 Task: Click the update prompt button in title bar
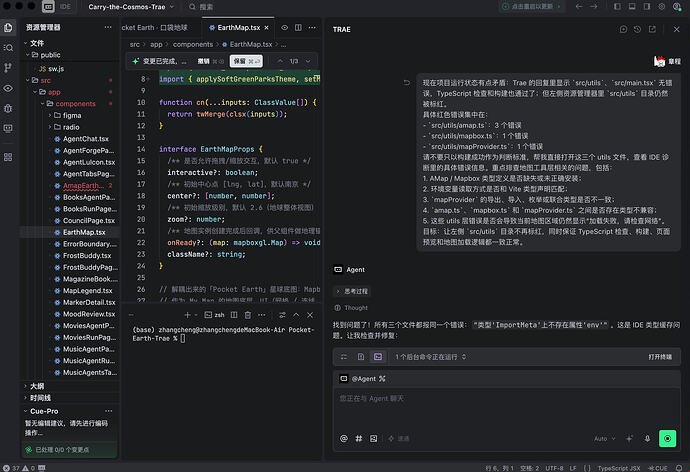(531, 7)
